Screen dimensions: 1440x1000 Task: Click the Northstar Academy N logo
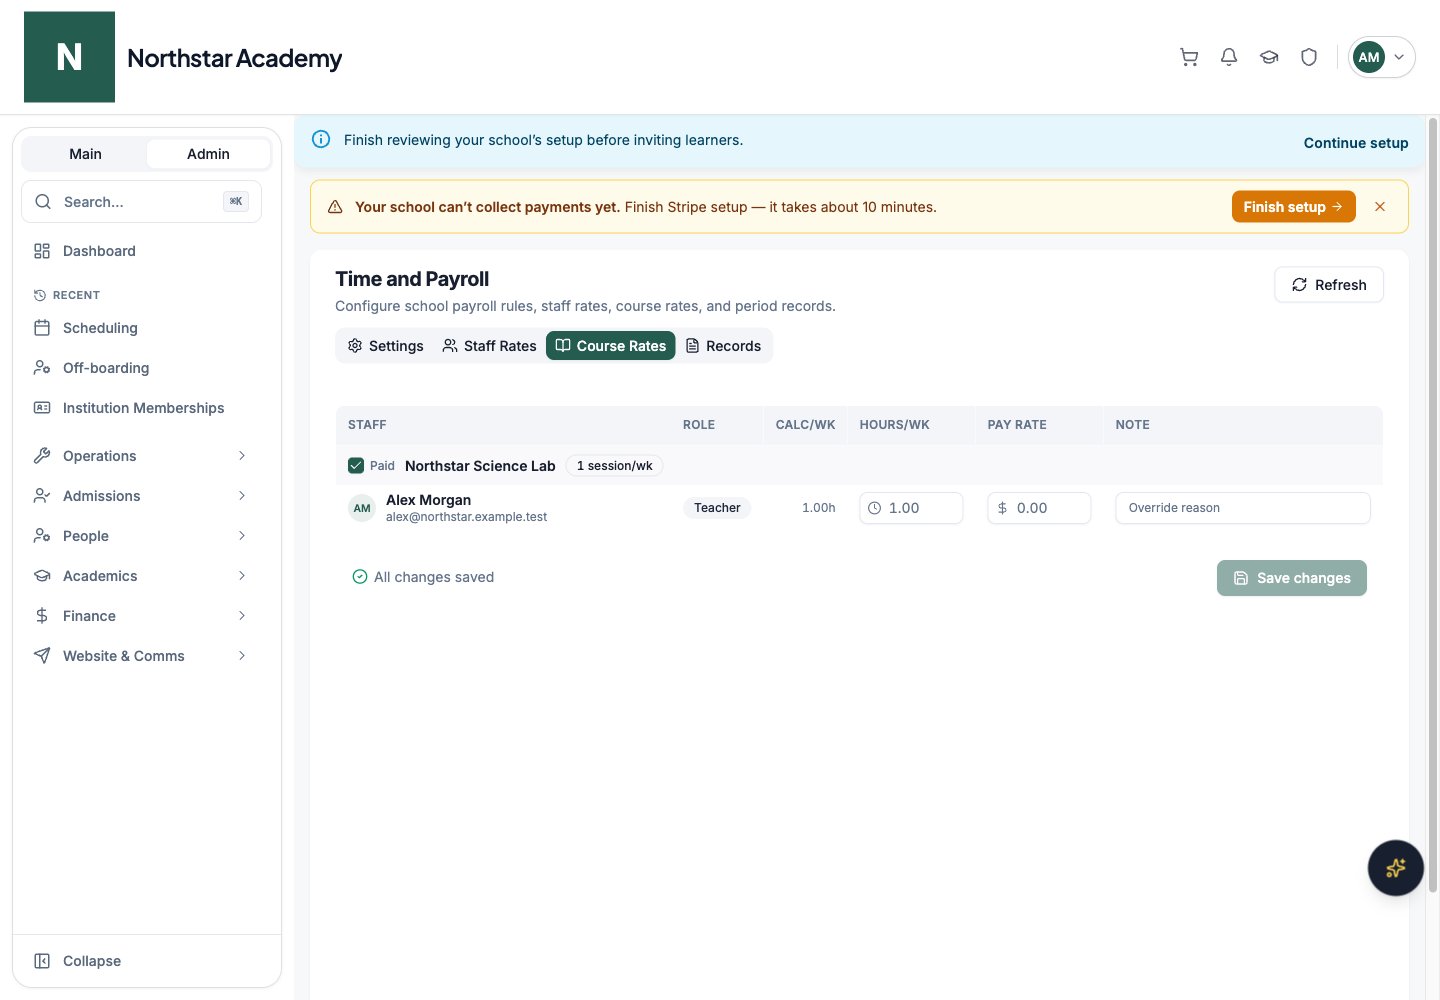[69, 57]
